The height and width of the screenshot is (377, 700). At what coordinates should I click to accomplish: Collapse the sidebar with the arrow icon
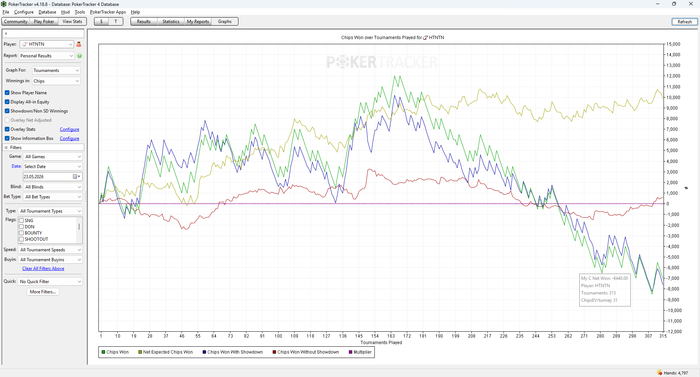pyautogui.click(x=6, y=34)
